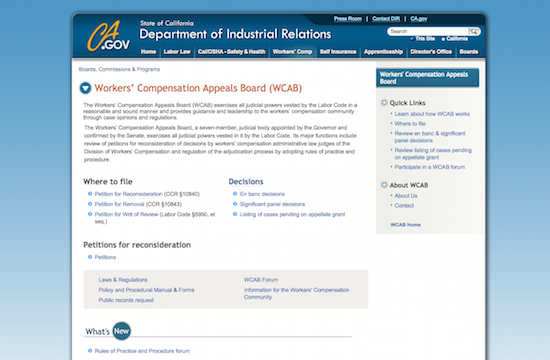Click the Petitions for reconsideration heading
This screenshot has height=360, width=550.
pyautogui.click(x=137, y=245)
